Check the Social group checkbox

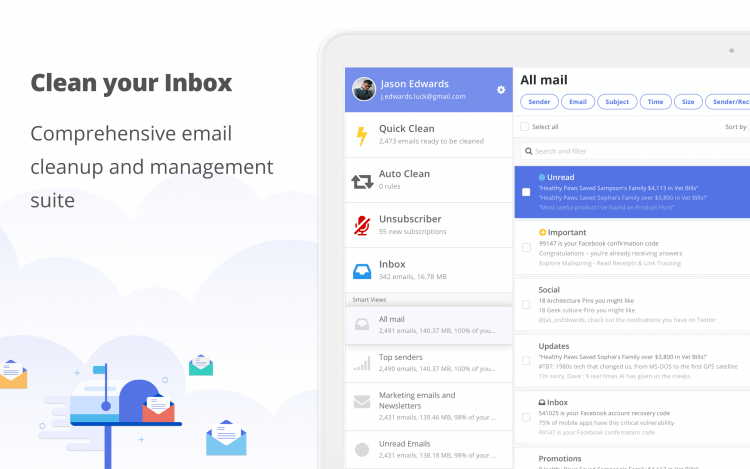tap(526, 305)
